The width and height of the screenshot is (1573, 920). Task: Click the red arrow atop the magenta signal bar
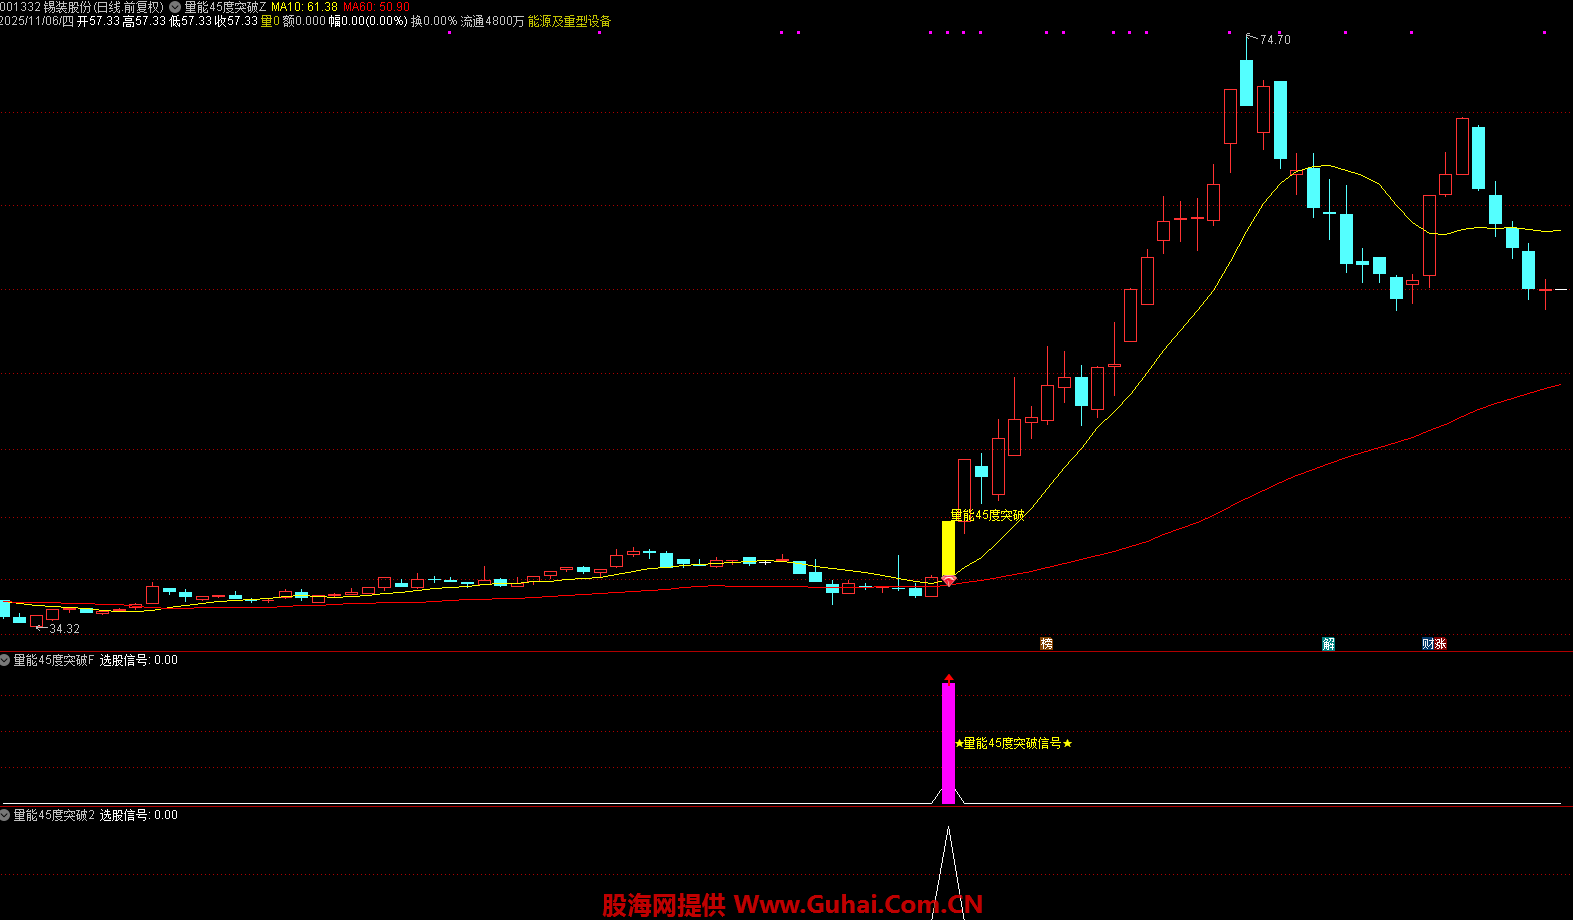[x=948, y=678]
